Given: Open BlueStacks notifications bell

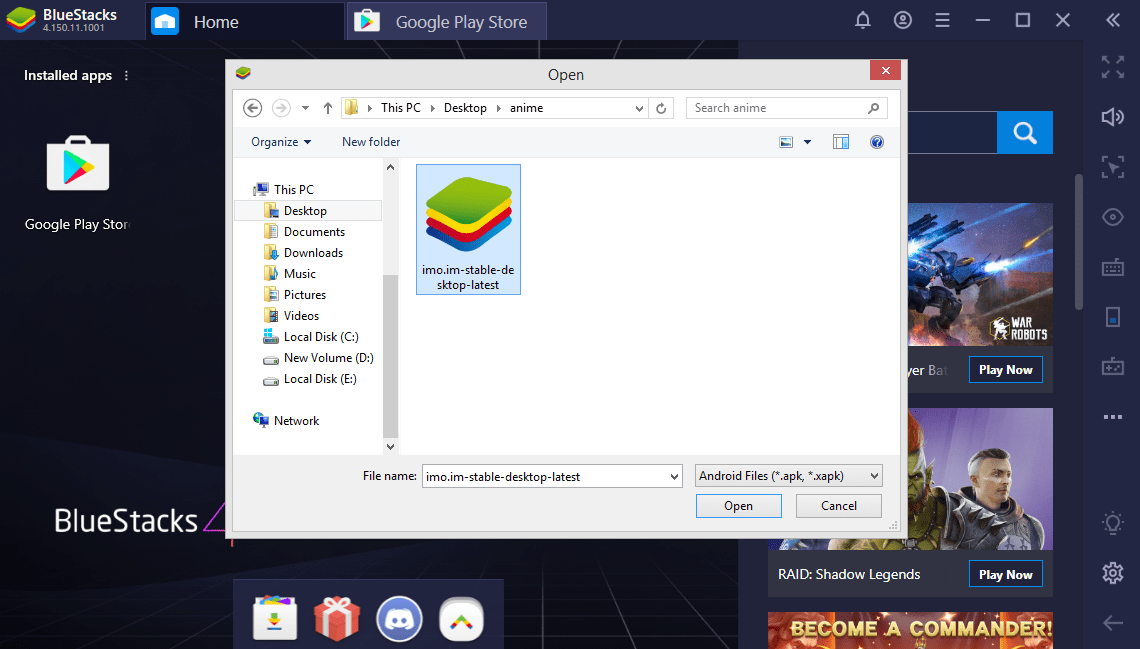Looking at the screenshot, I should (862, 20).
